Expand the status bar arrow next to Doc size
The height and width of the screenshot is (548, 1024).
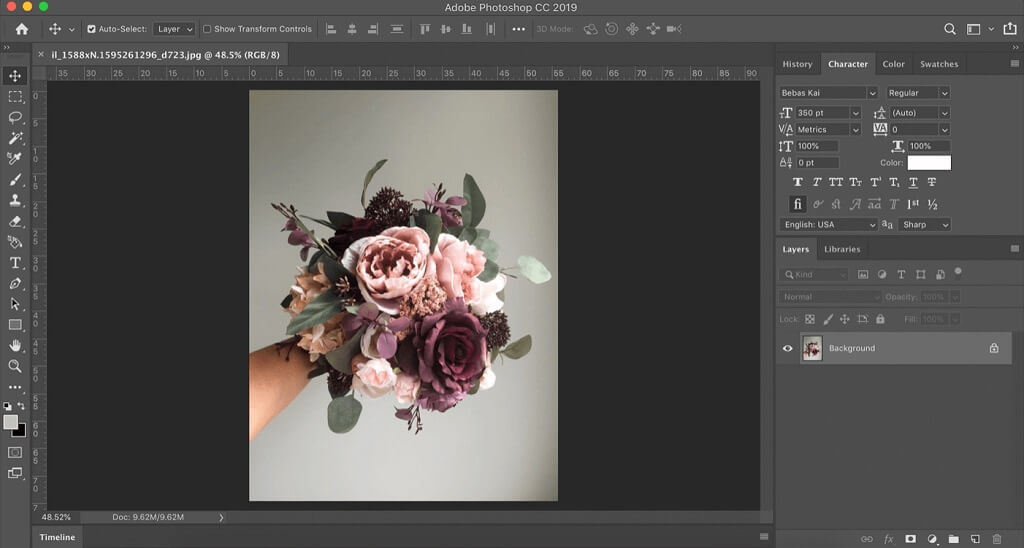click(221, 517)
